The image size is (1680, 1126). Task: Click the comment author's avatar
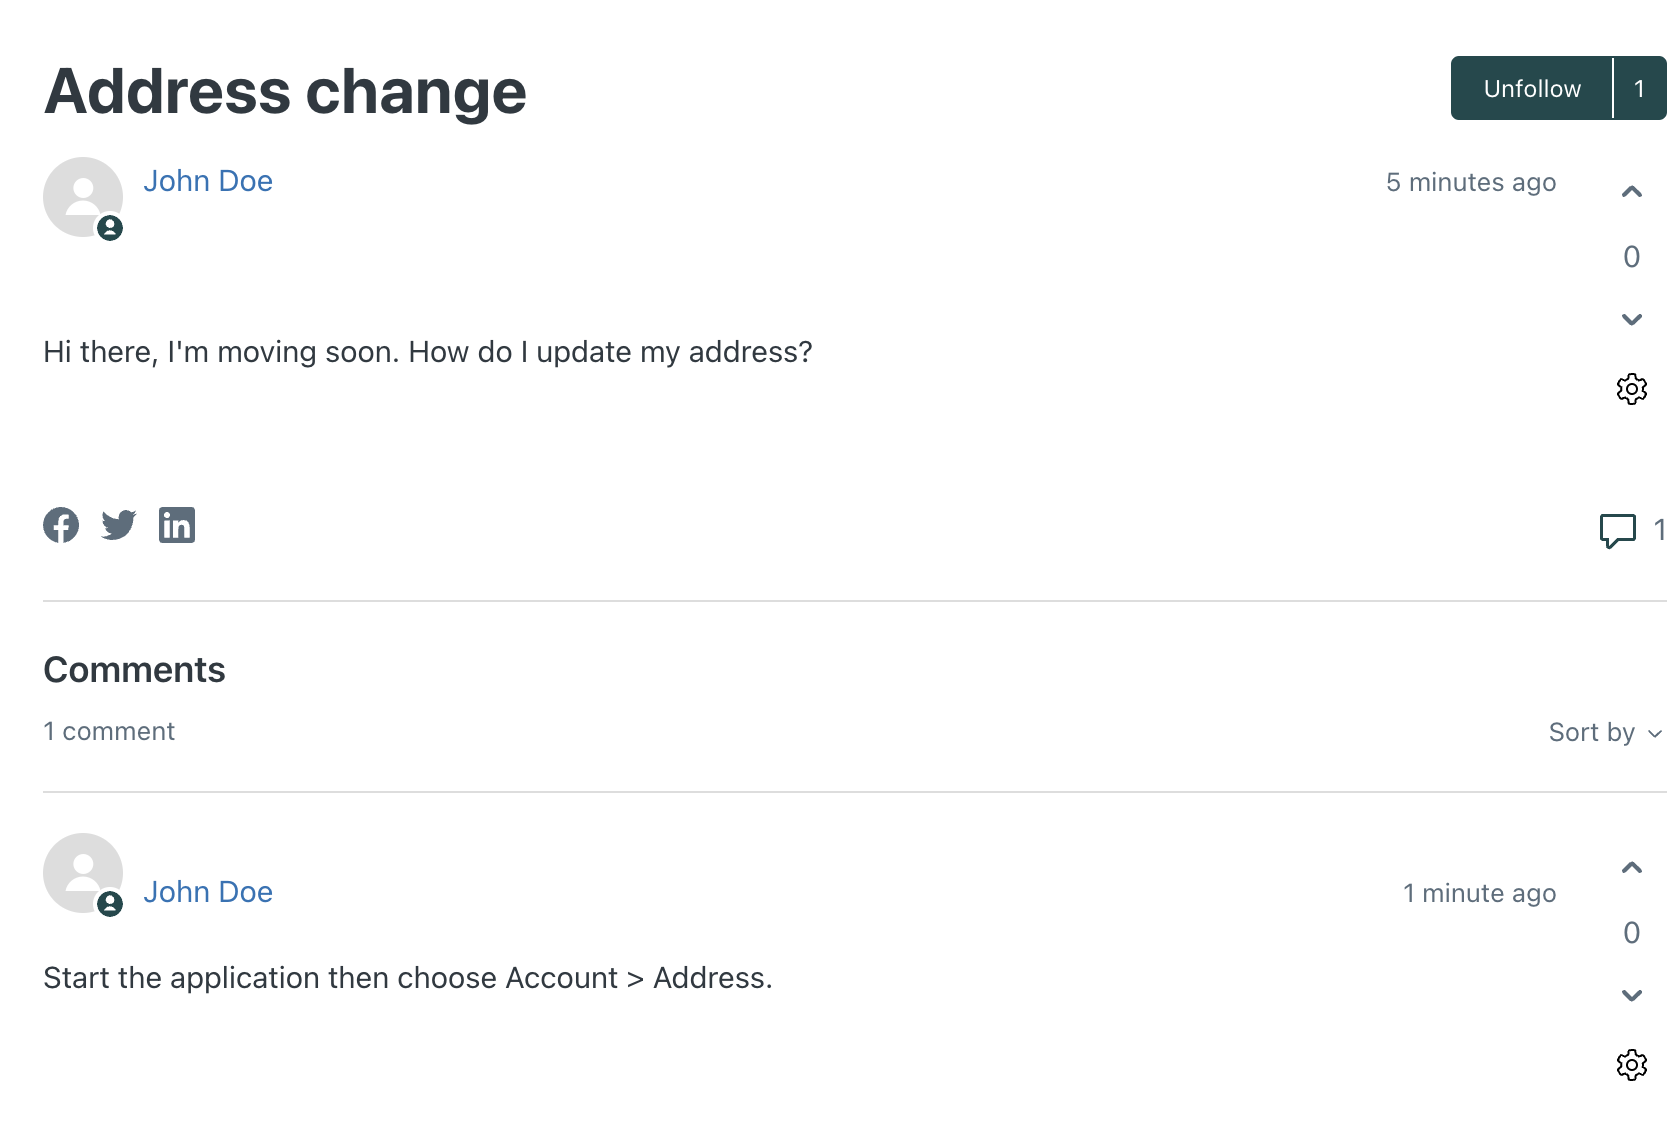coord(83,873)
